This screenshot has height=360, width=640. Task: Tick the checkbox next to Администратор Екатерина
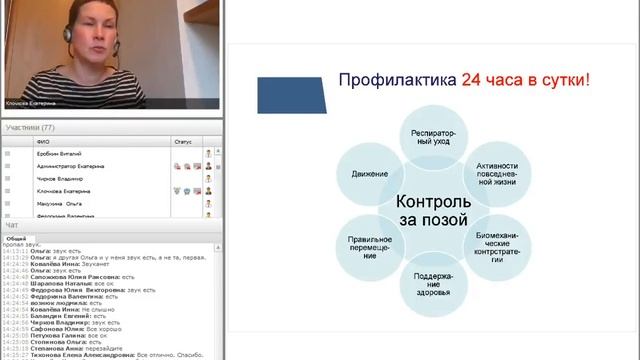[x=7, y=166]
